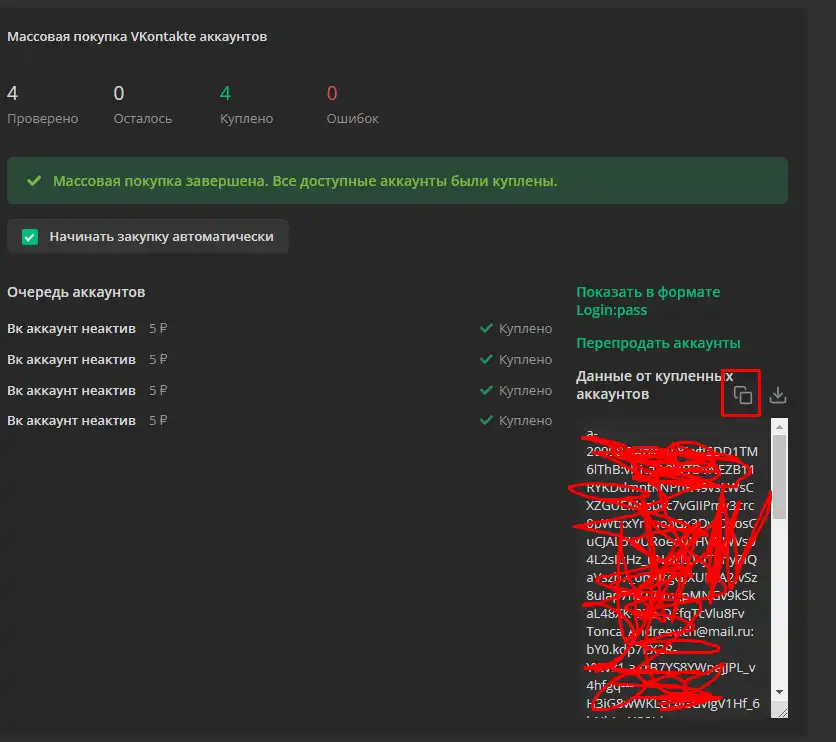Click the green checkmark of the first Куплено row
The height and width of the screenshot is (742, 836).
(x=486, y=328)
